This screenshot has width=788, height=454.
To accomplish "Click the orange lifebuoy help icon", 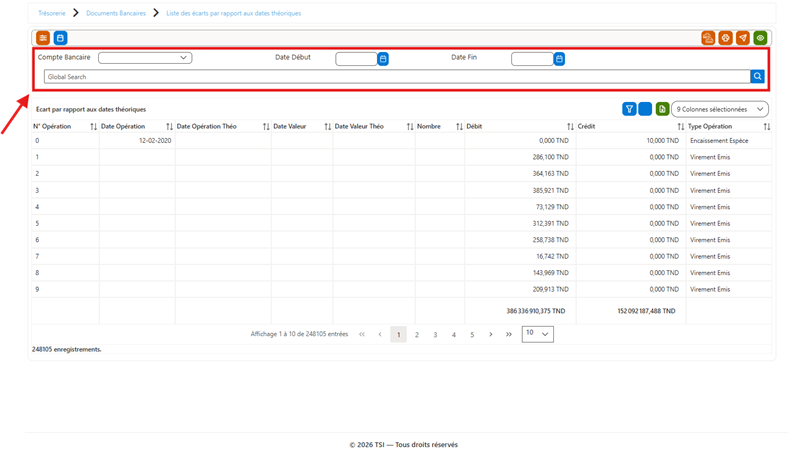I will pos(725,38).
